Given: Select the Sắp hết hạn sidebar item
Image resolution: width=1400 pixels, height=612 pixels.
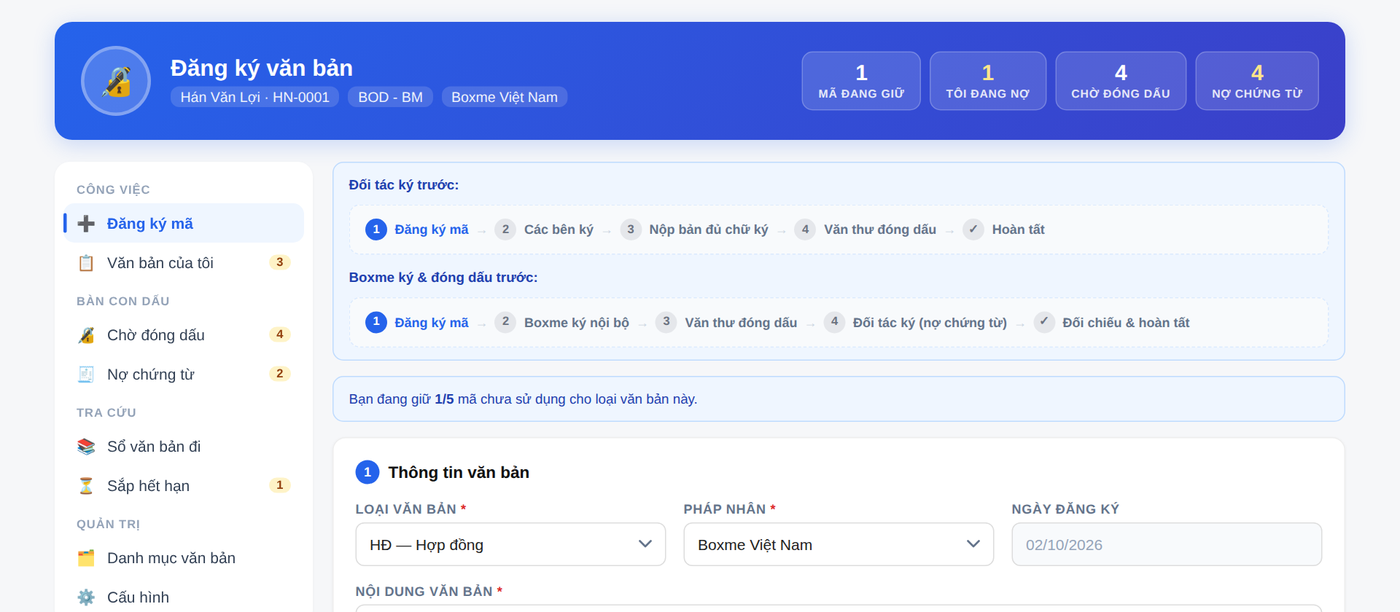Looking at the screenshot, I should point(184,486).
